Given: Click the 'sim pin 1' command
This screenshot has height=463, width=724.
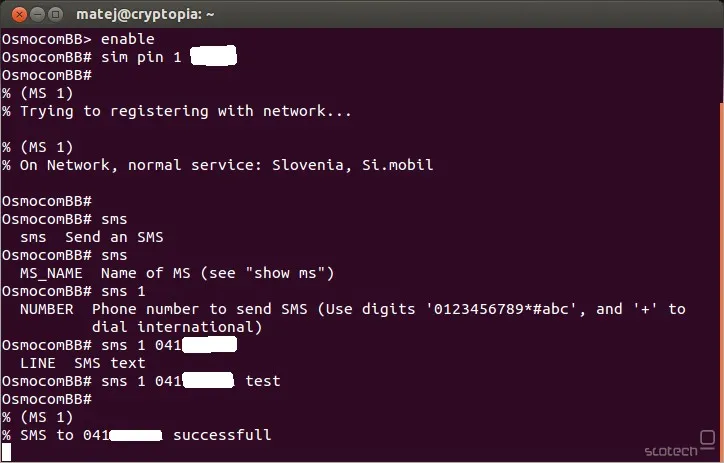Looking at the screenshot, I should (x=142, y=57).
